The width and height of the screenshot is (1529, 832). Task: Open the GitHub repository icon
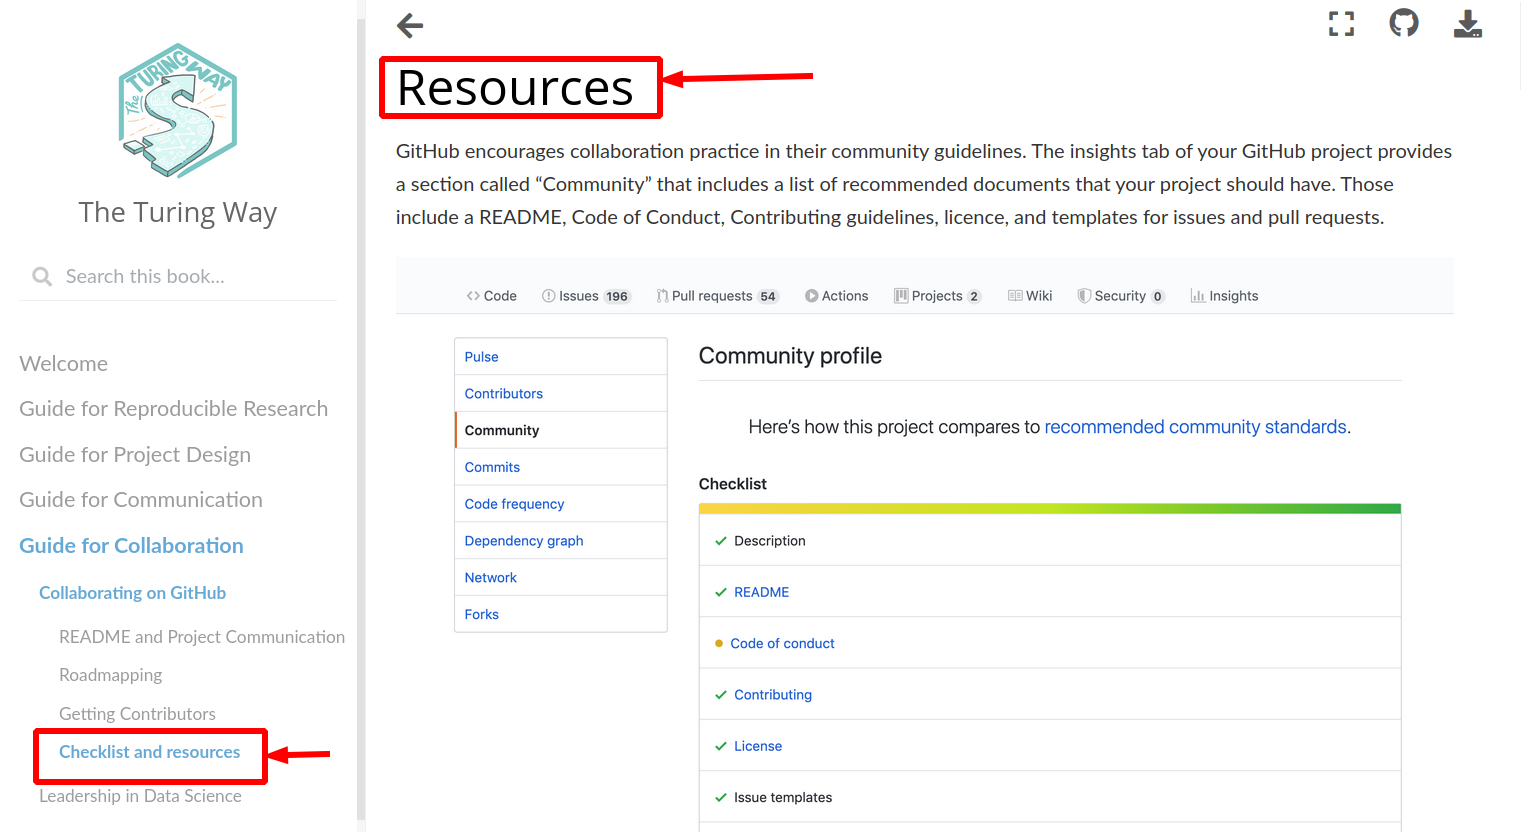[x=1404, y=23]
